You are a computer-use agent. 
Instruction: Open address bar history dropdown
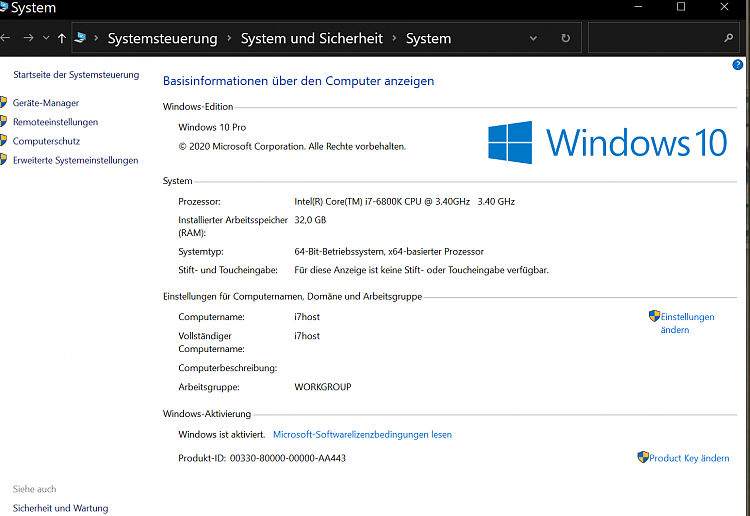(533, 38)
